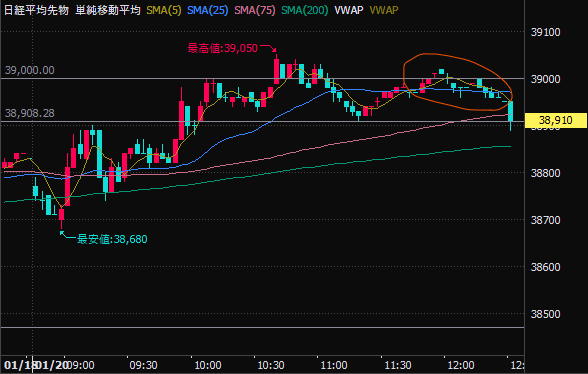588x374 pixels.
Task: Click the 最安値:38,680 low annotation
Action: pos(112,239)
